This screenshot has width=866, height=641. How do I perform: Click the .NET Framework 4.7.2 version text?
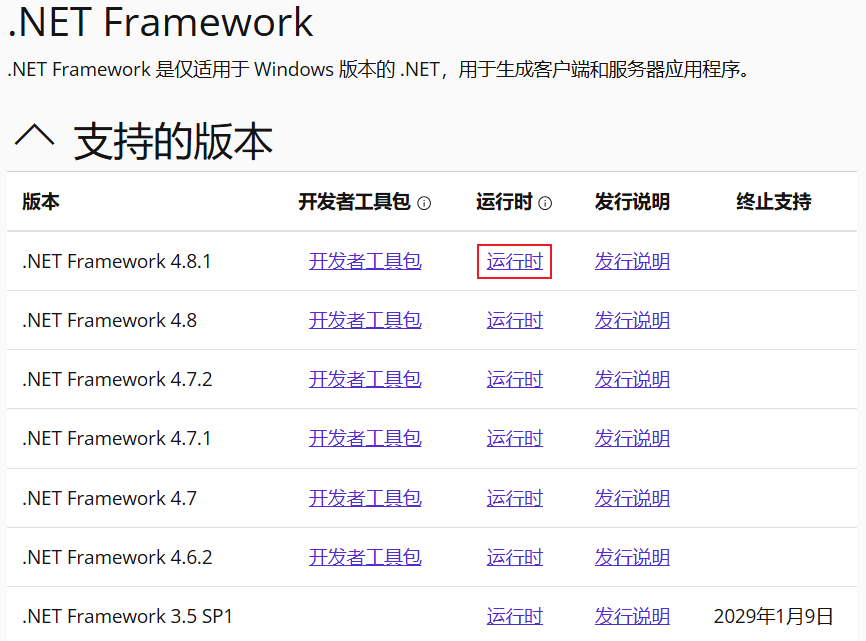[117, 379]
